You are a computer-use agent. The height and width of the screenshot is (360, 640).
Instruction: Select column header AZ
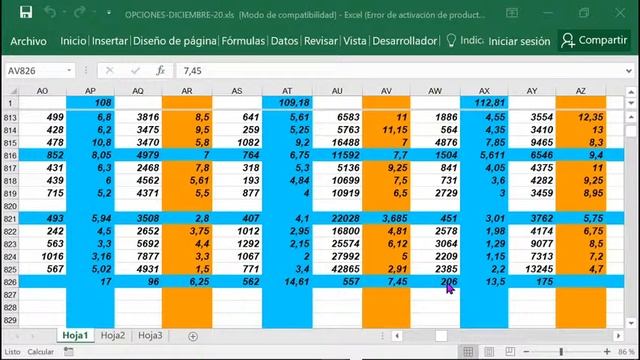point(581,91)
